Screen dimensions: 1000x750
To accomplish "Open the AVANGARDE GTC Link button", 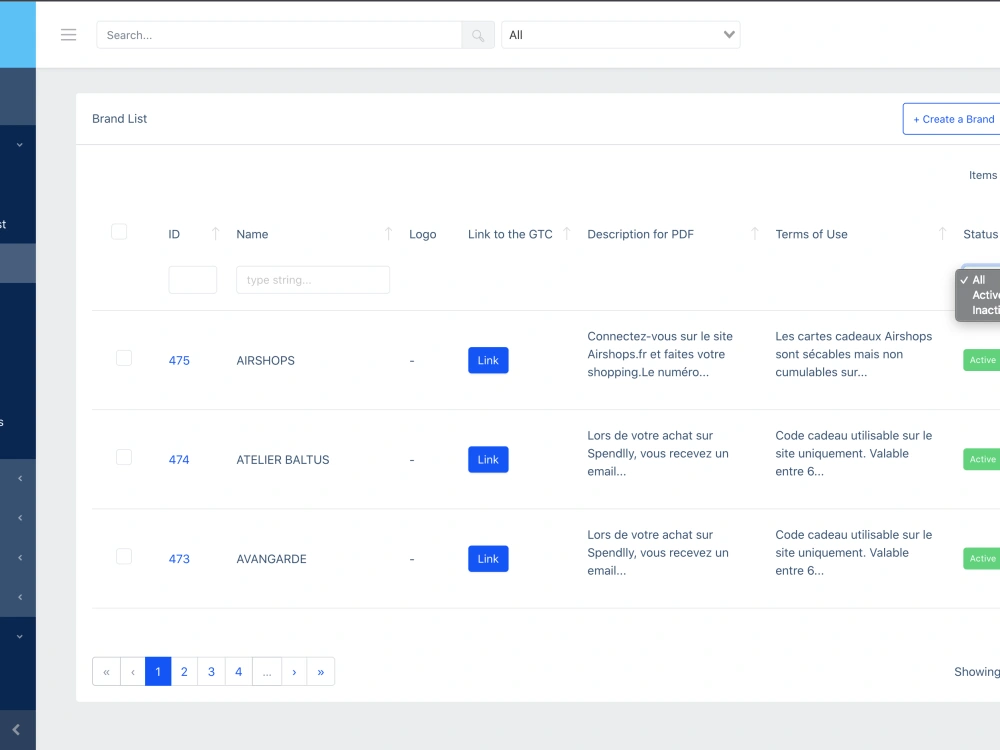I will coord(488,559).
